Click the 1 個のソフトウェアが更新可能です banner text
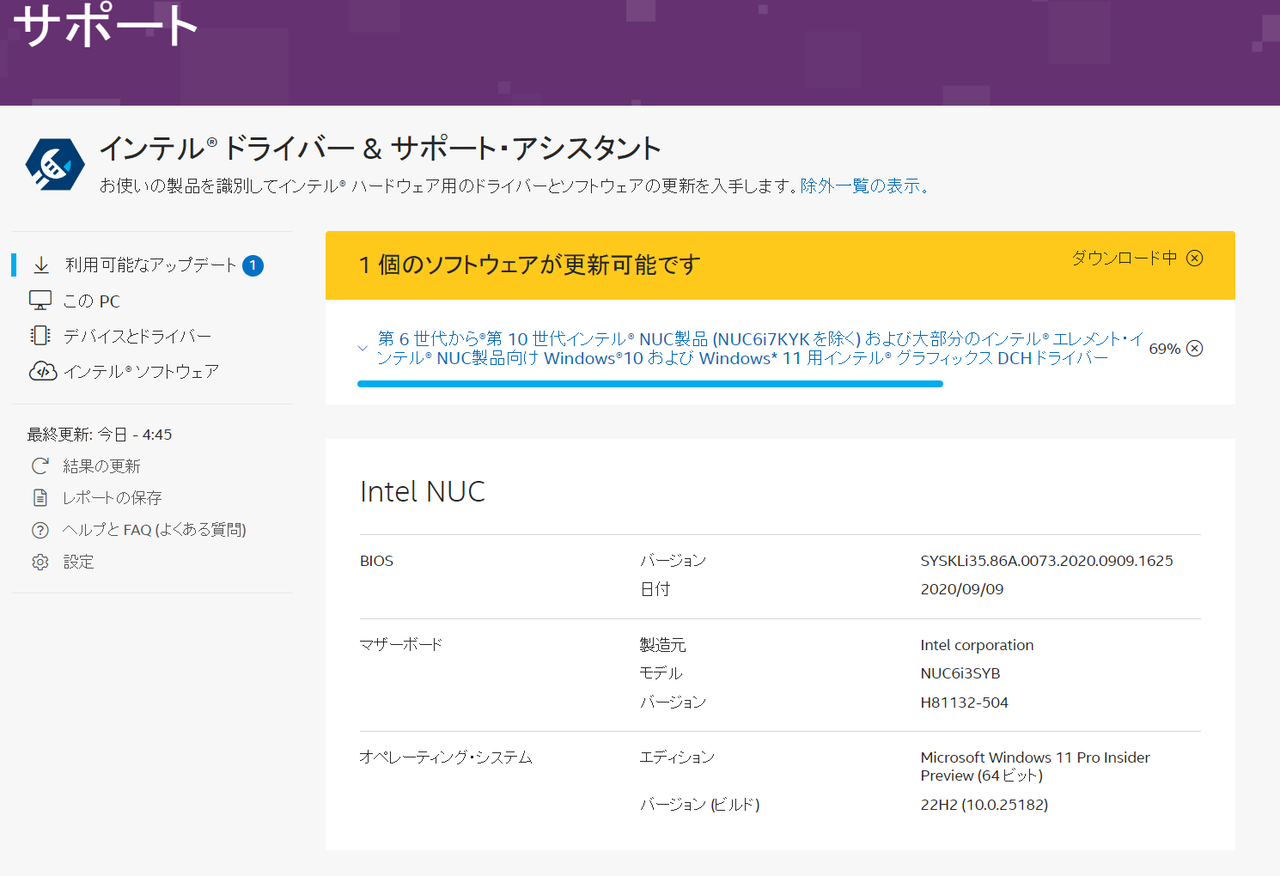This screenshot has height=876, width=1280. pyautogui.click(x=530, y=265)
